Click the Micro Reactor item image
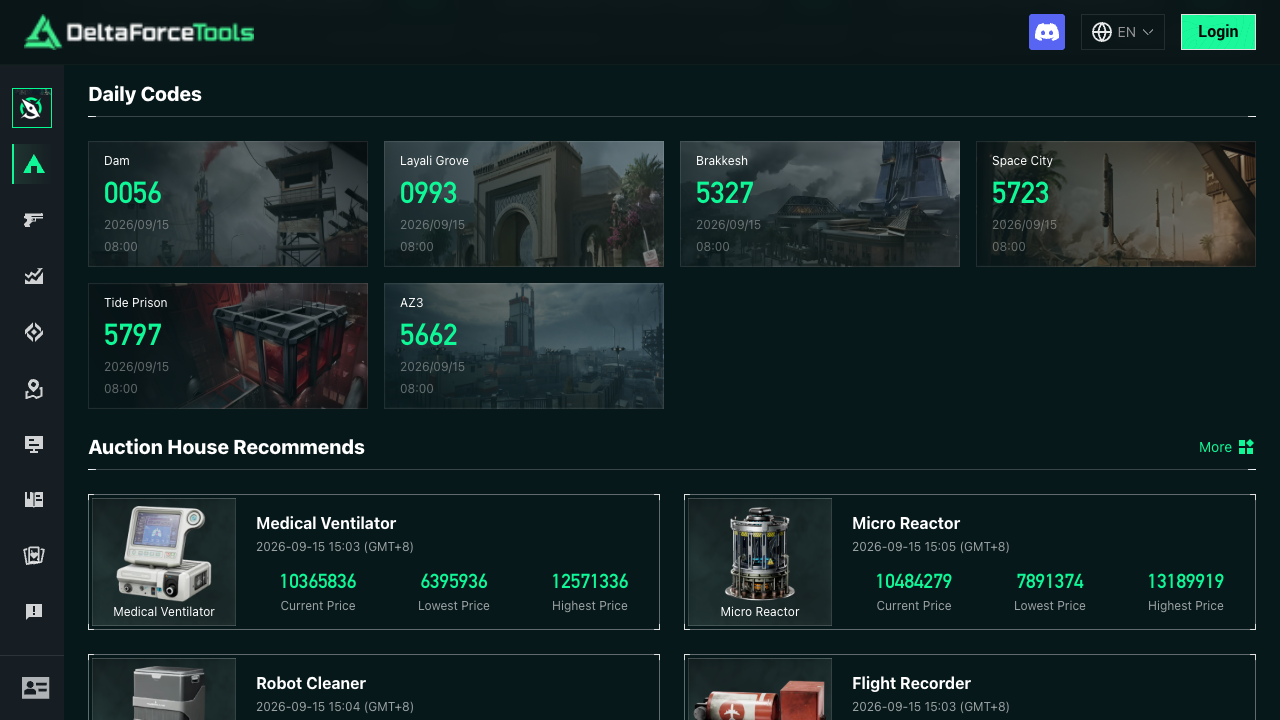The height and width of the screenshot is (720, 1280). pyautogui.click(x=760, y=562)
